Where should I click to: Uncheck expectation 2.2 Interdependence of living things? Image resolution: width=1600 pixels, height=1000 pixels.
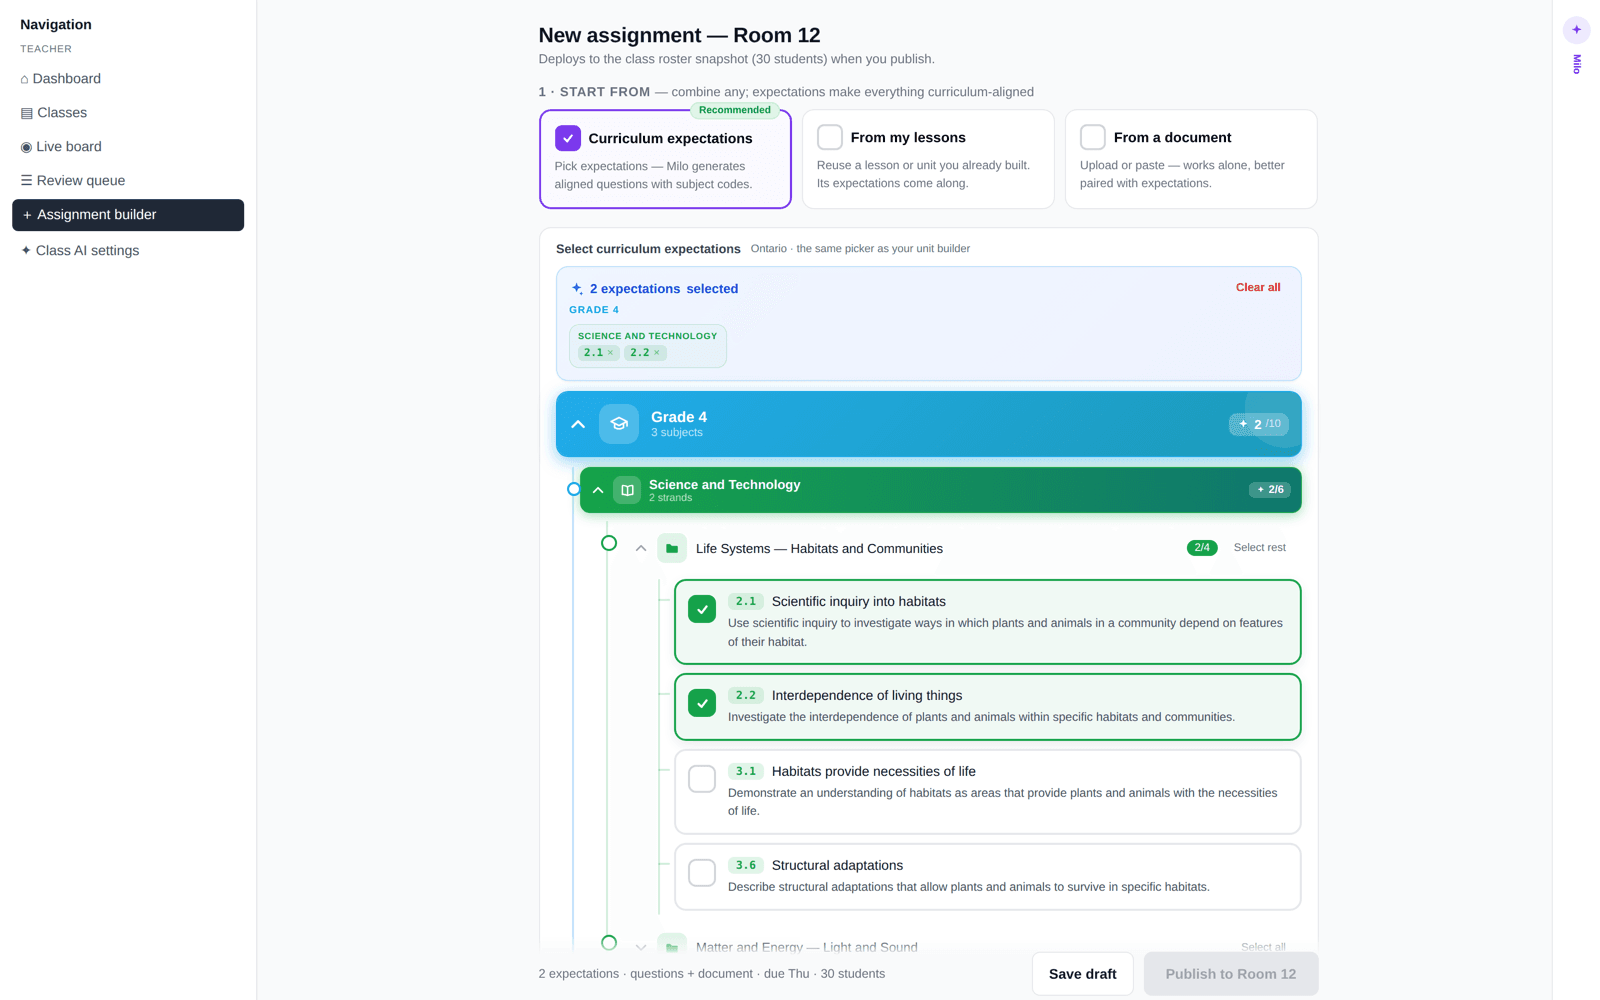pyautogui.click(x=702, y=703)
